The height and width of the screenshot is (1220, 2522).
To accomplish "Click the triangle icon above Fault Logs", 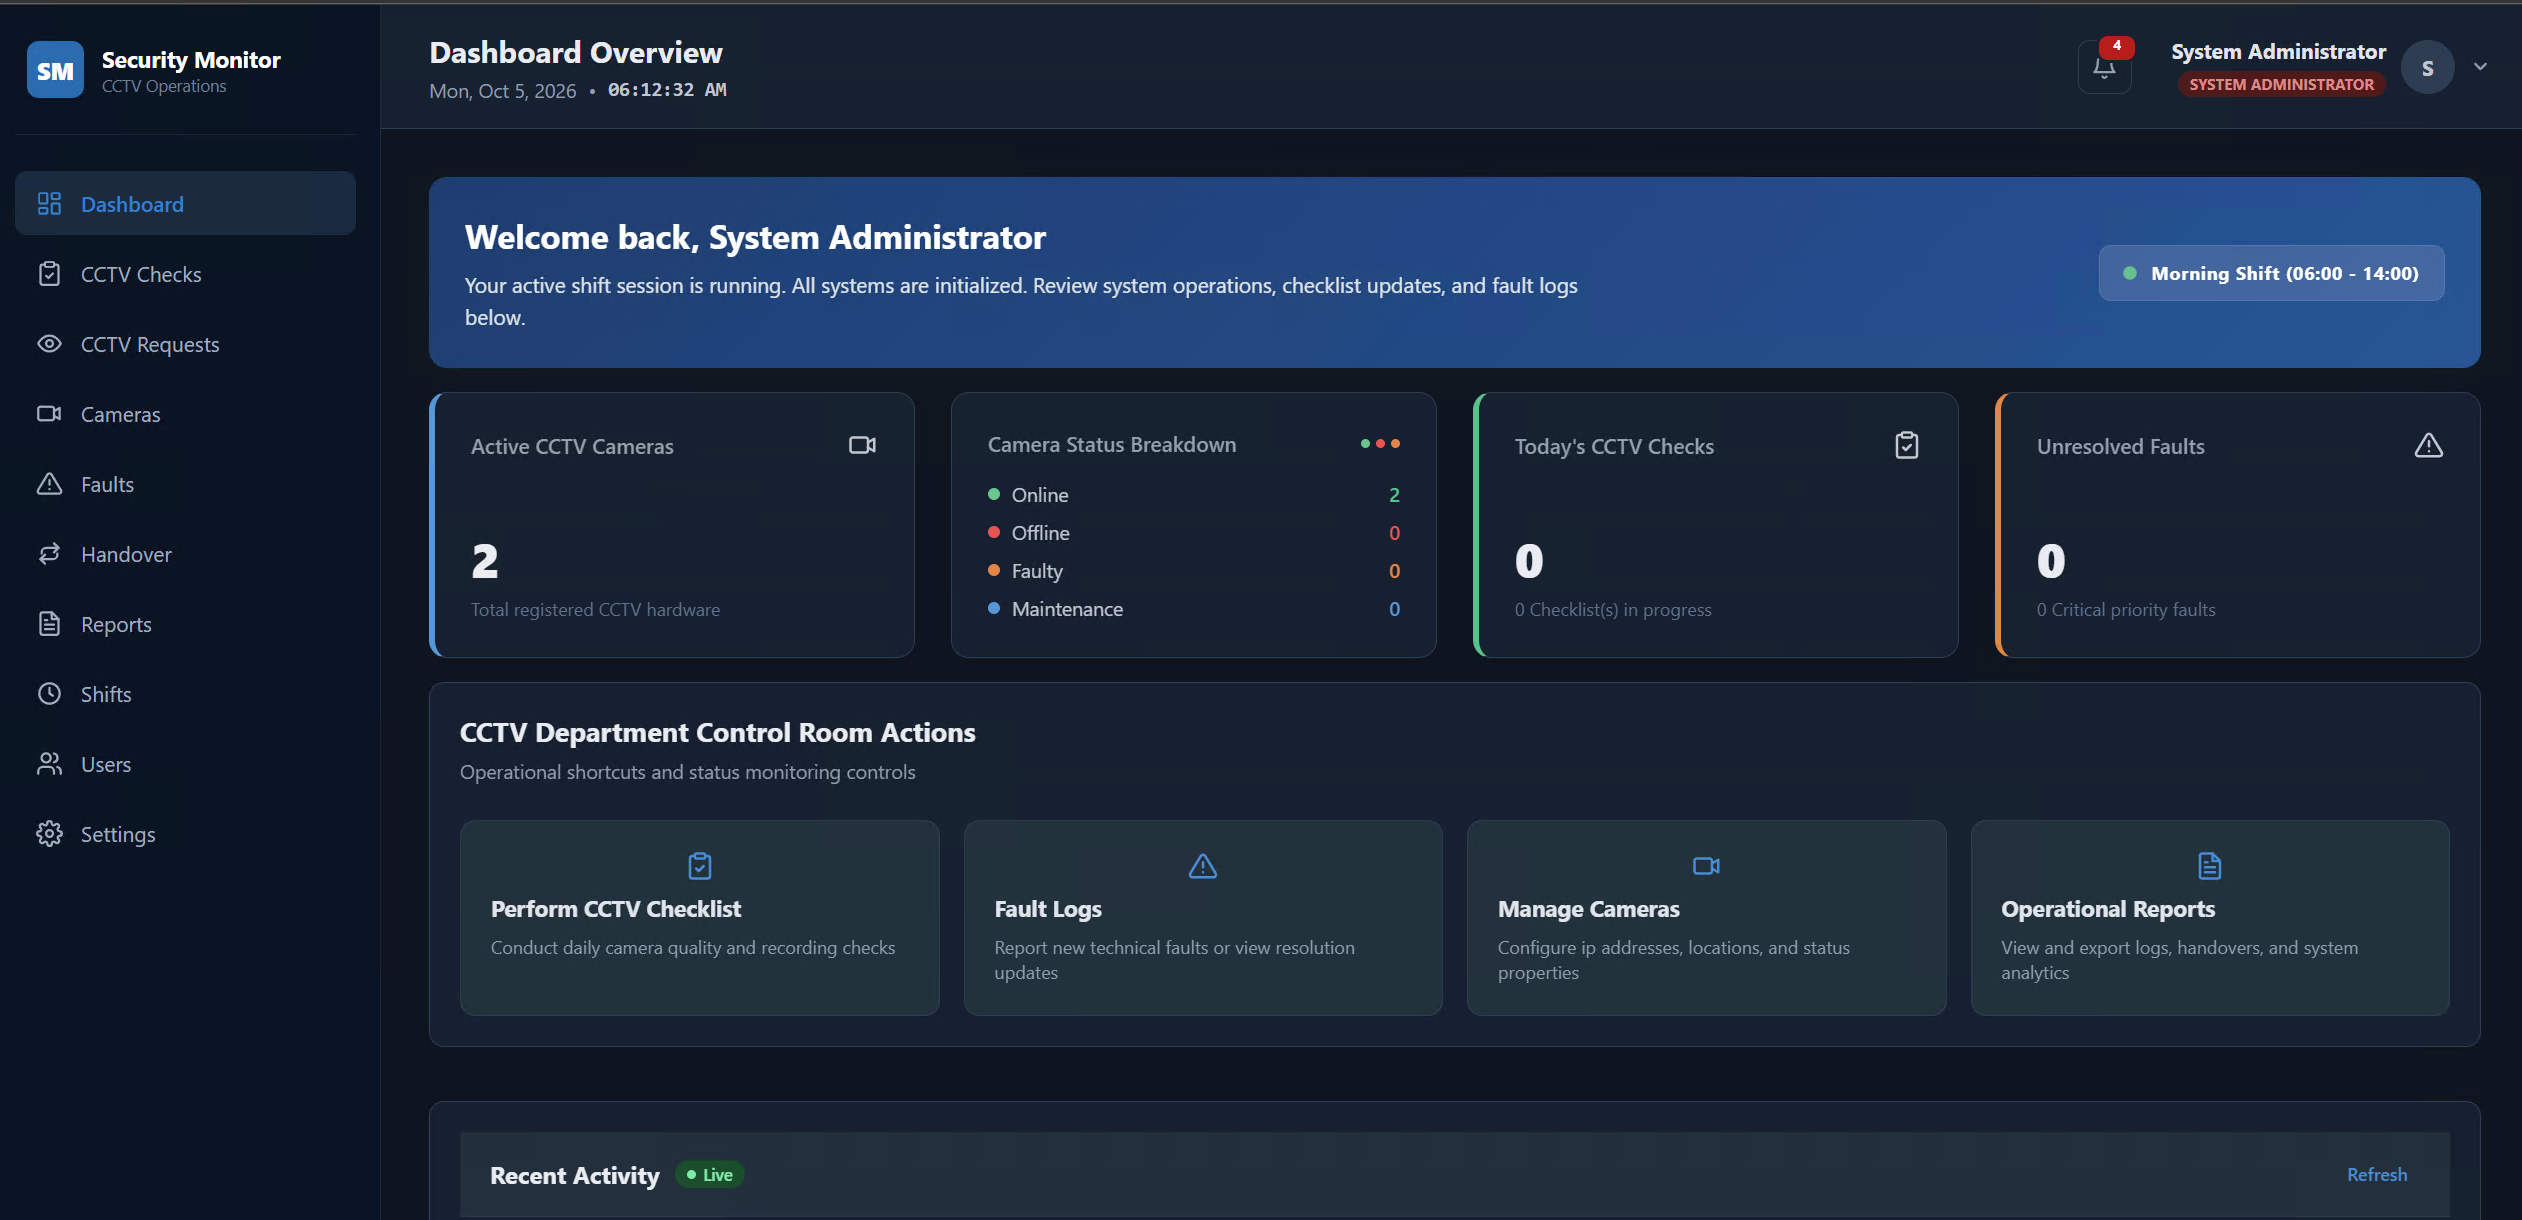I will pos(1202,866).
